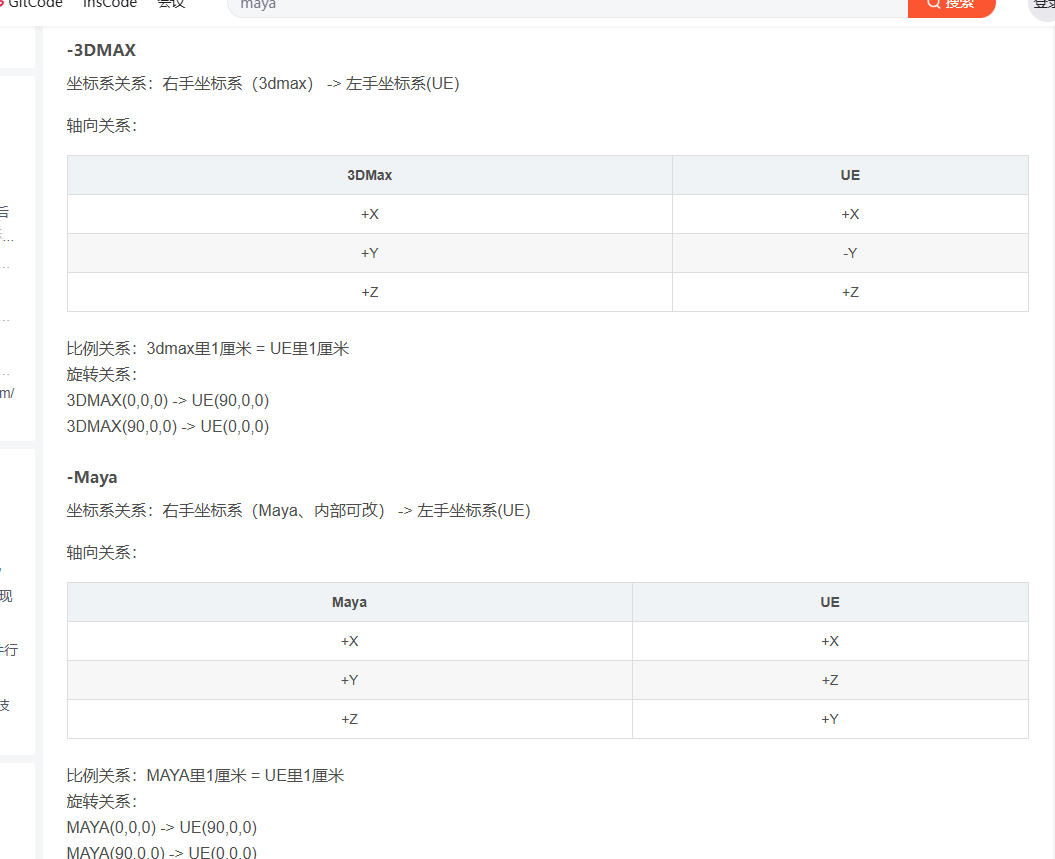Click the UE header of the Maya table

coord(829,602)
